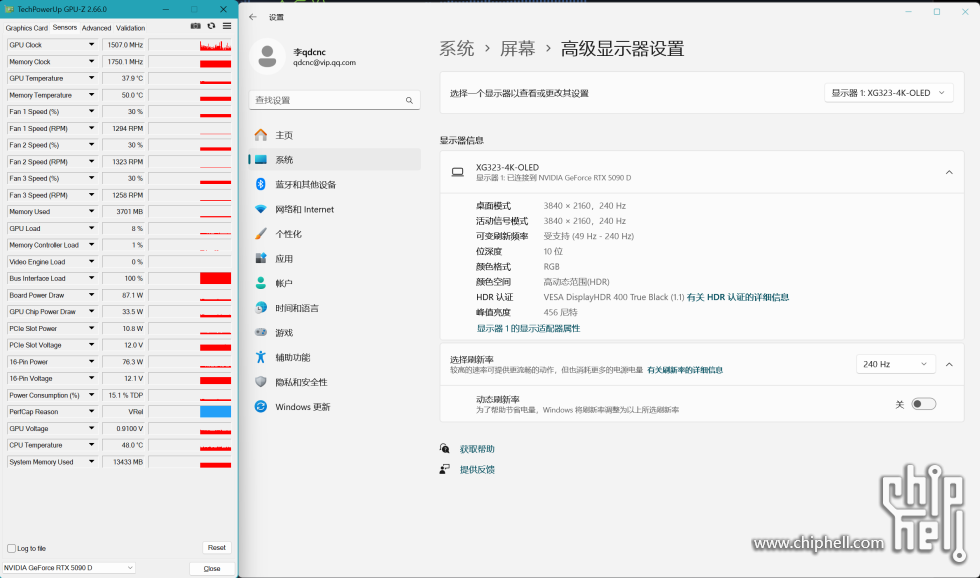This screenshot has width=980, height=578.
Task: Click the Find a setting (查找设置) search field
Action: tap(334, 100)
